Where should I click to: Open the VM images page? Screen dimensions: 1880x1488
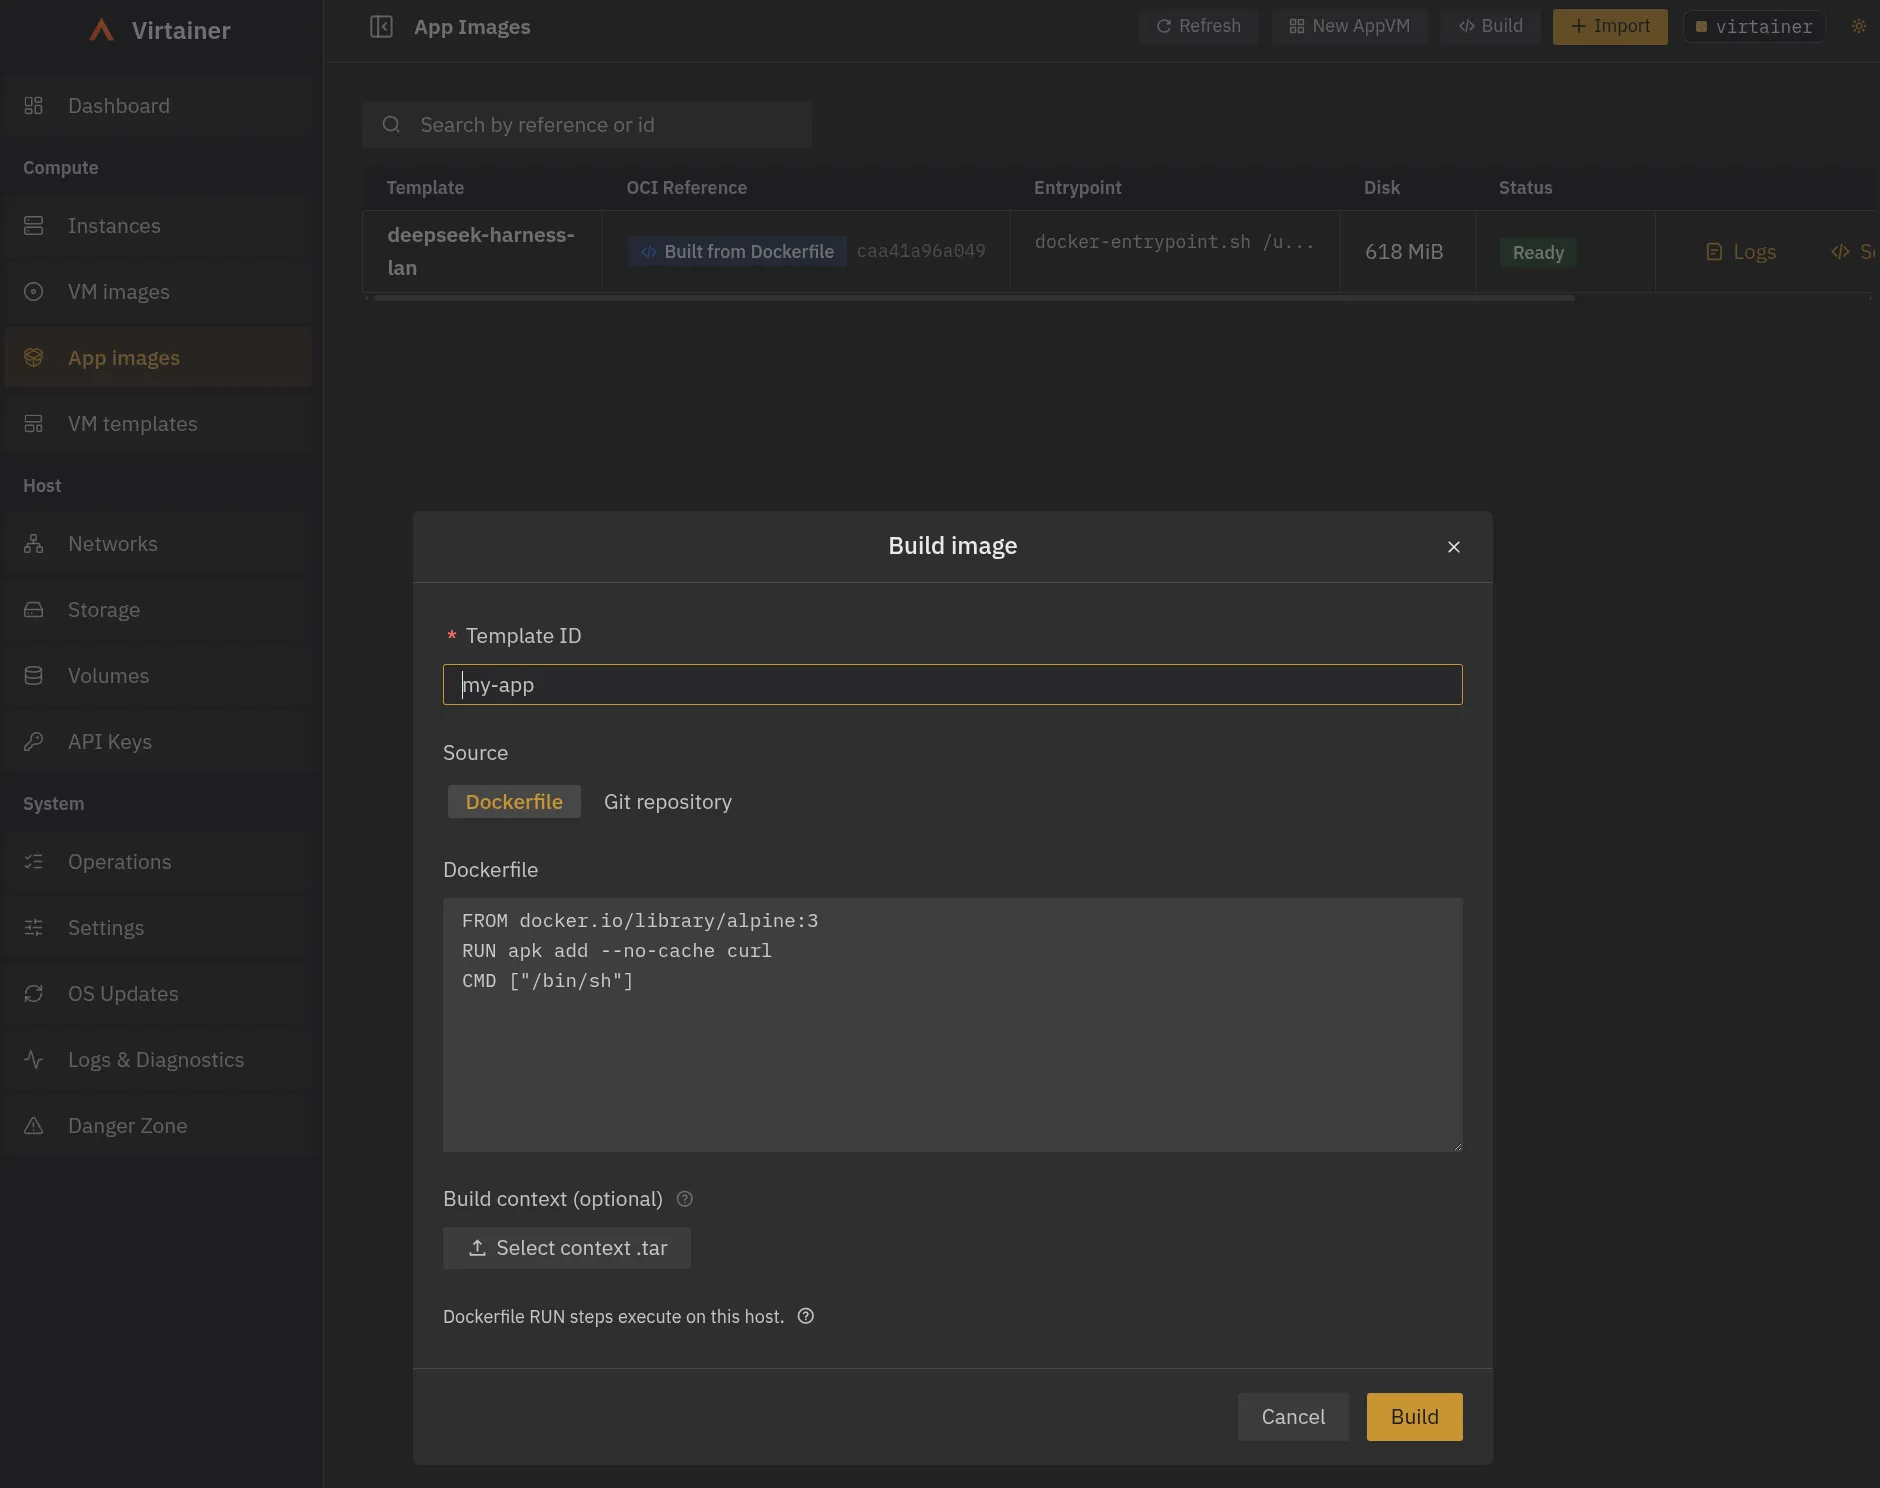coord(158,292)
